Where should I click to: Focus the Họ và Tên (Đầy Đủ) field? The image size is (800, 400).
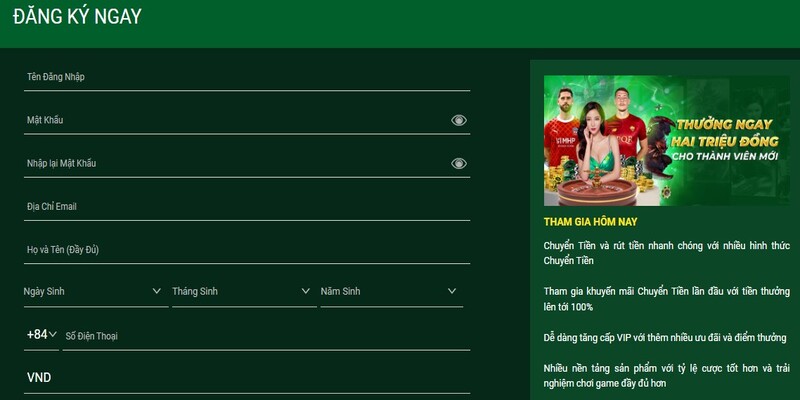point(240,249)
